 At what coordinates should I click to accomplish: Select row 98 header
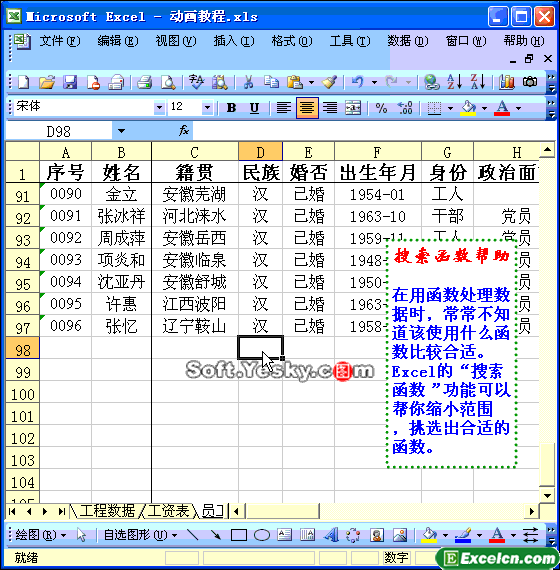(23, 349)
